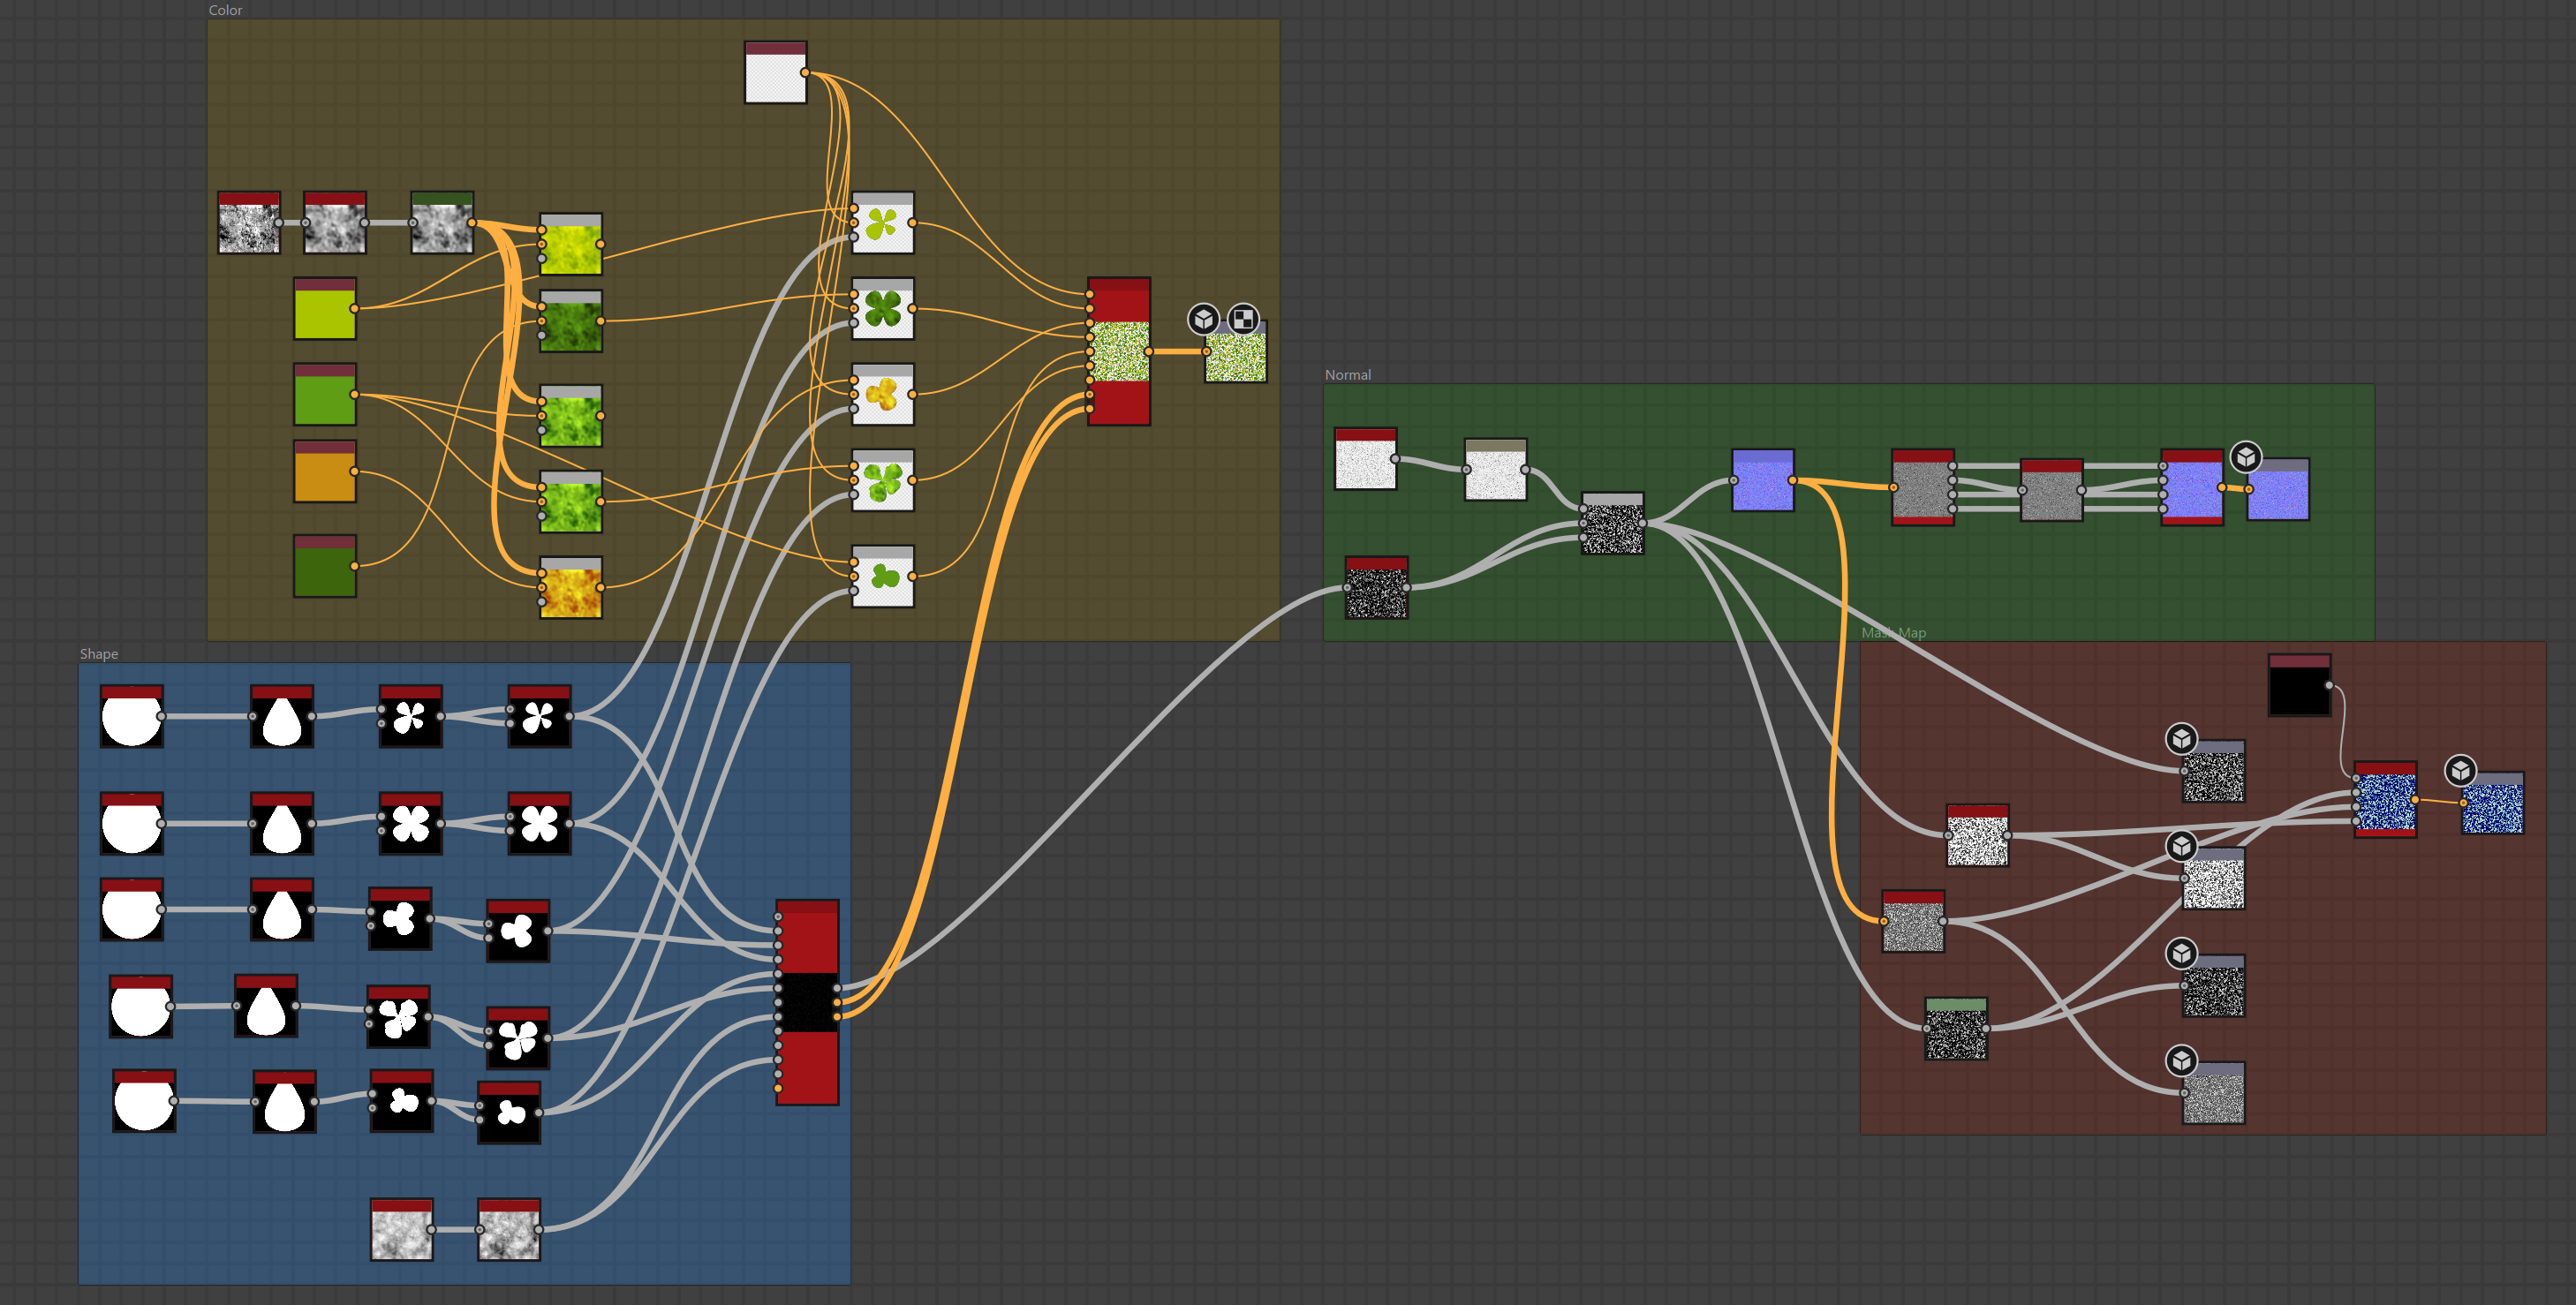2576x1305 pixels.
Task: Select the green-header grunge noise node in Color frame
Action: (442, 223)
